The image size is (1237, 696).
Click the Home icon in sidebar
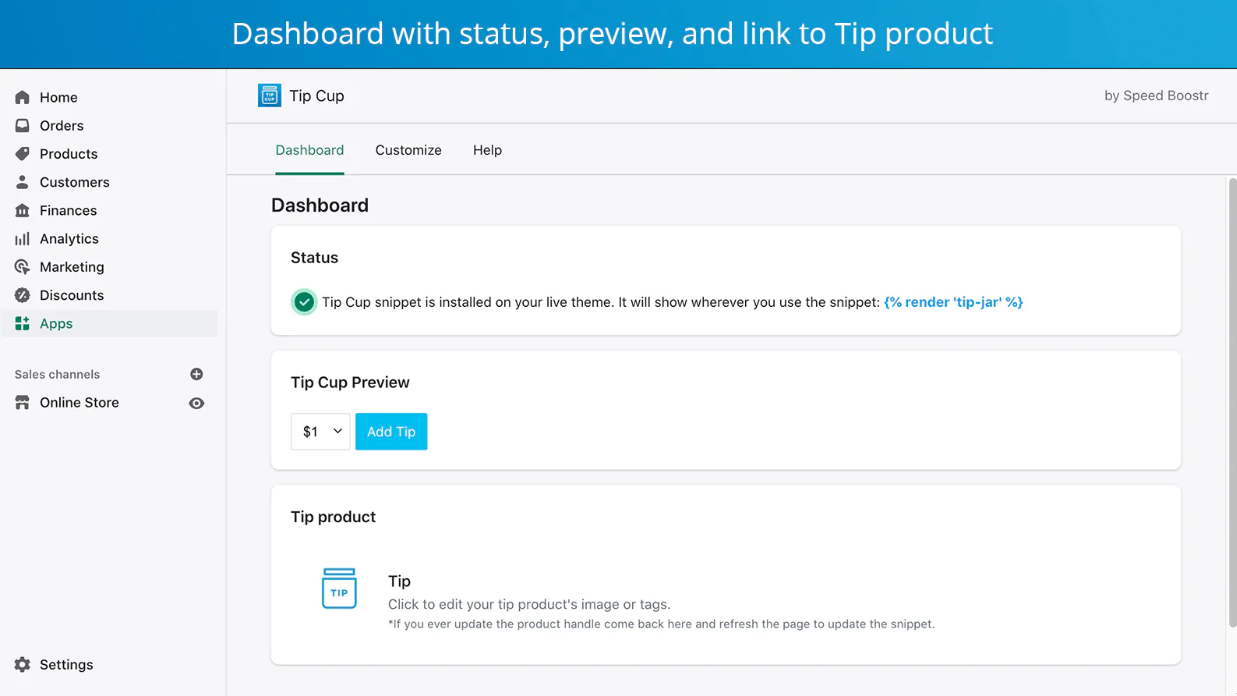tap(22, 97)
